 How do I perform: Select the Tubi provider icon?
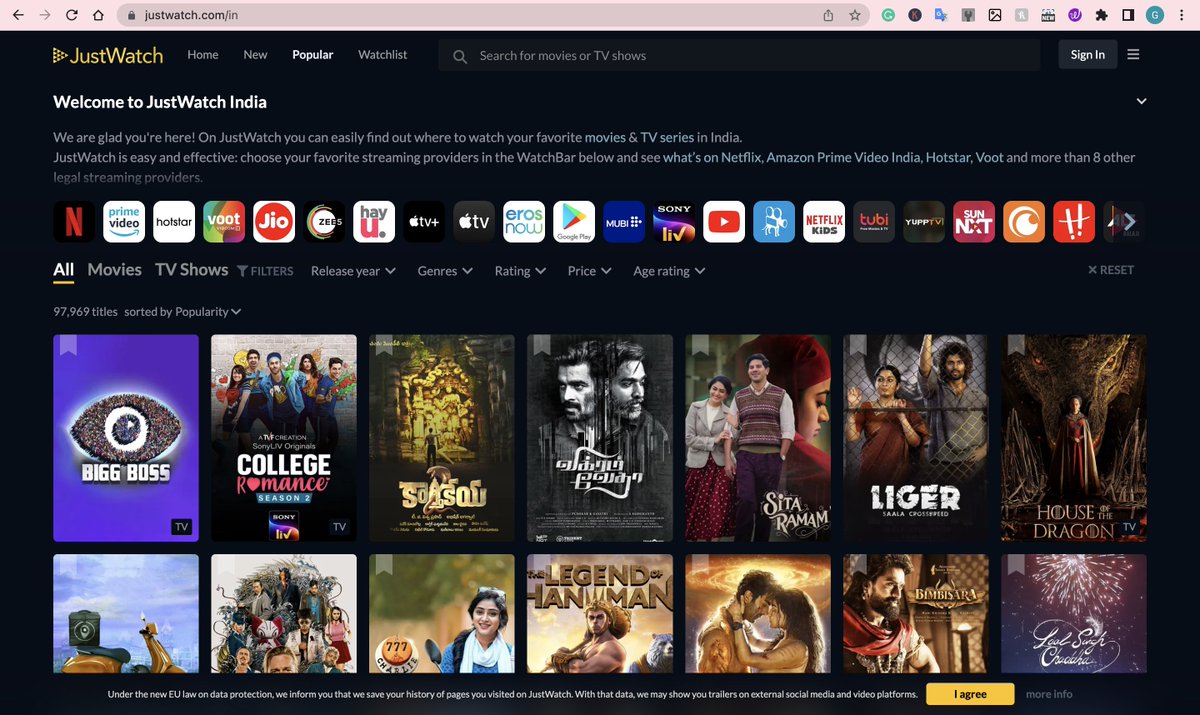click(874, 222)
